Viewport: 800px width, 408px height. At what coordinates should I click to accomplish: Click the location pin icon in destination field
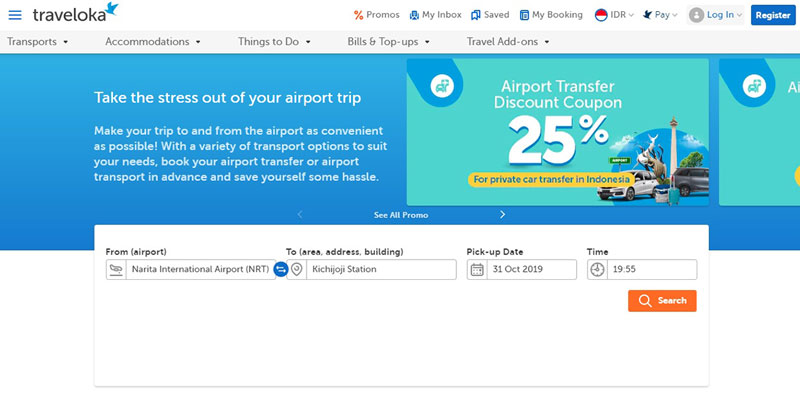(x=296, y=270)
